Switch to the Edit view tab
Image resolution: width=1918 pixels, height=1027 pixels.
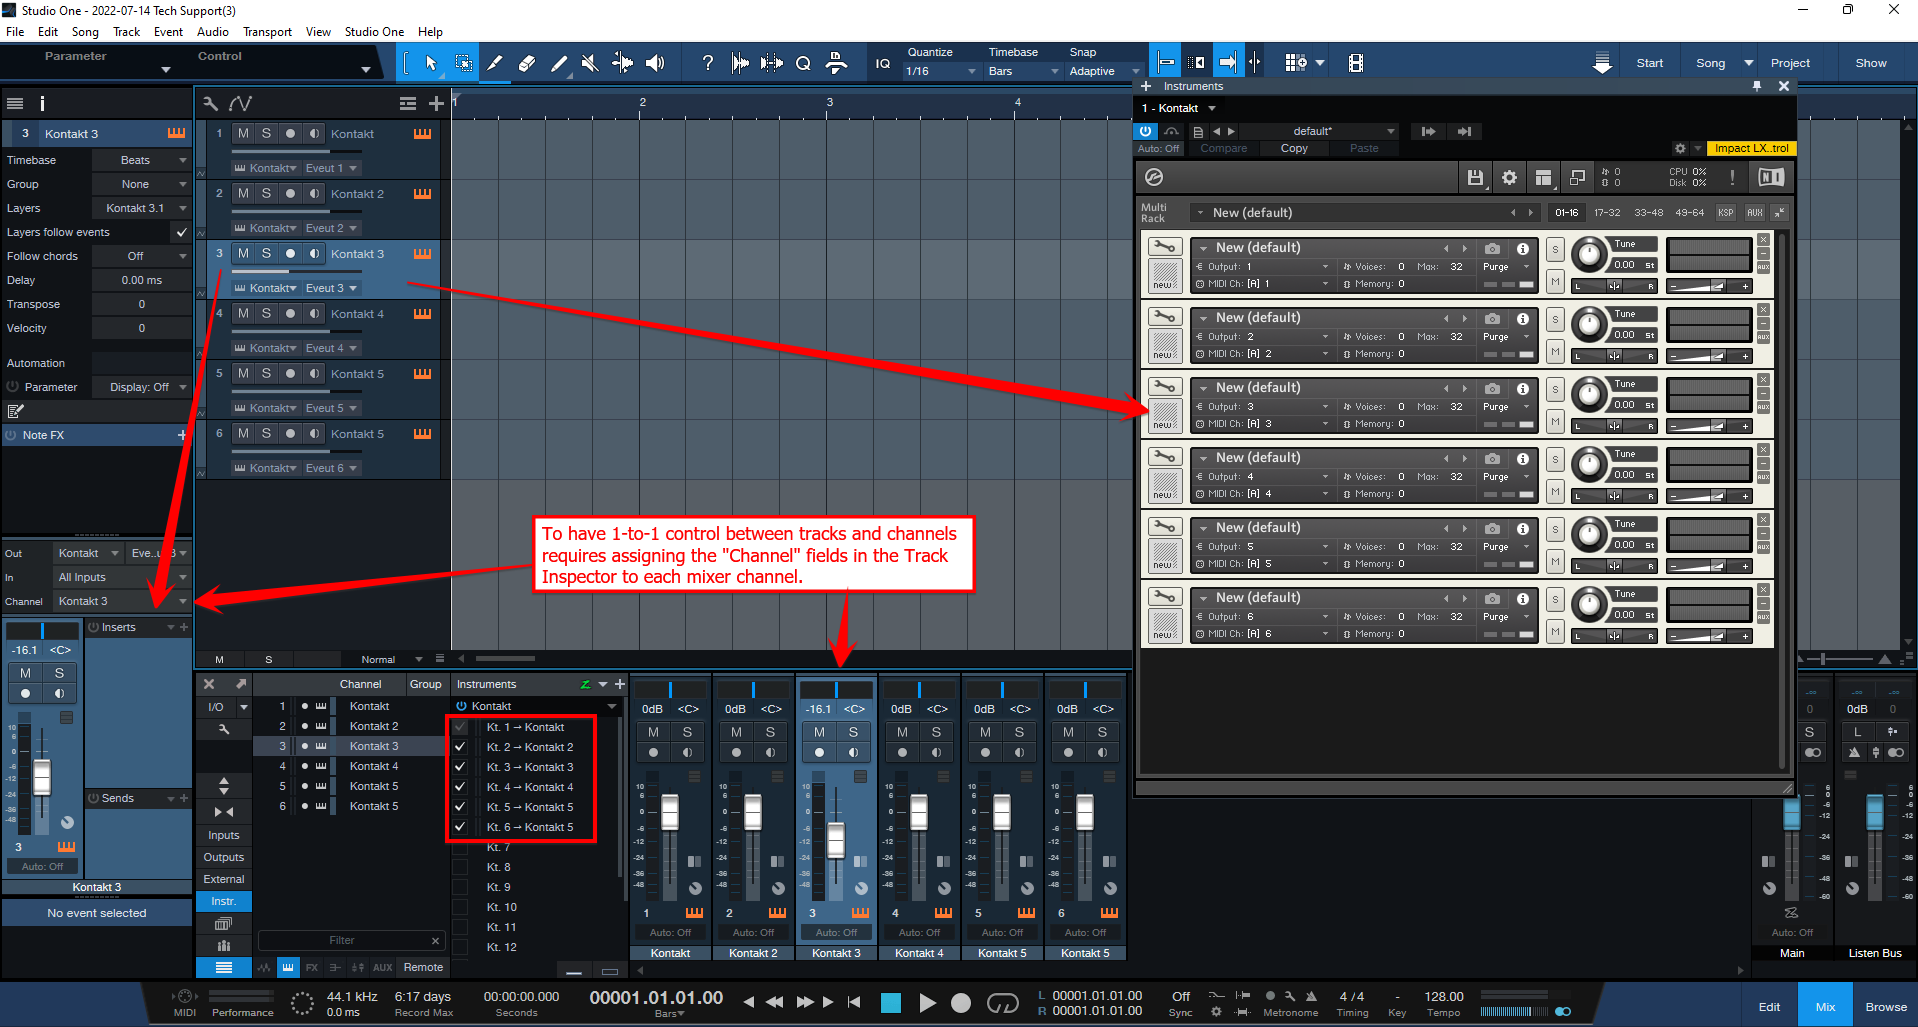pyautogui.click(x=1768, y=1005)
